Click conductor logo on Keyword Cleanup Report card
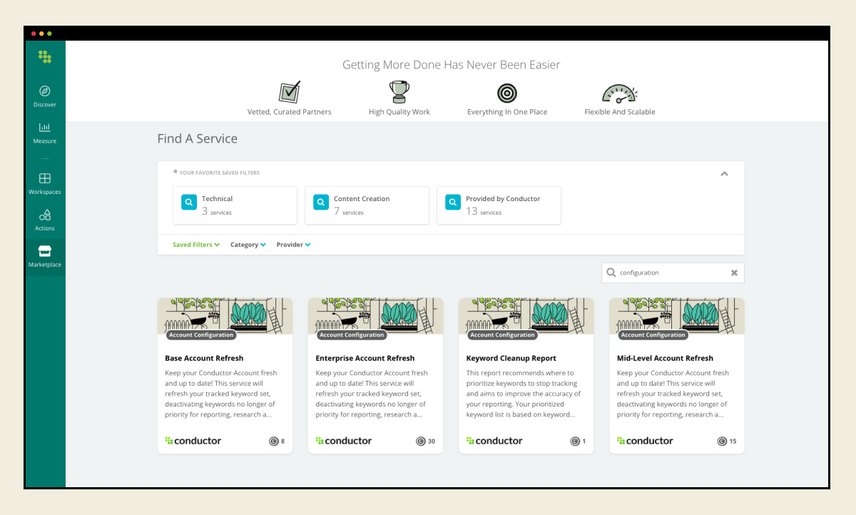Image resolution: width=856 pixels, height=515 pixels. (495, 441)
